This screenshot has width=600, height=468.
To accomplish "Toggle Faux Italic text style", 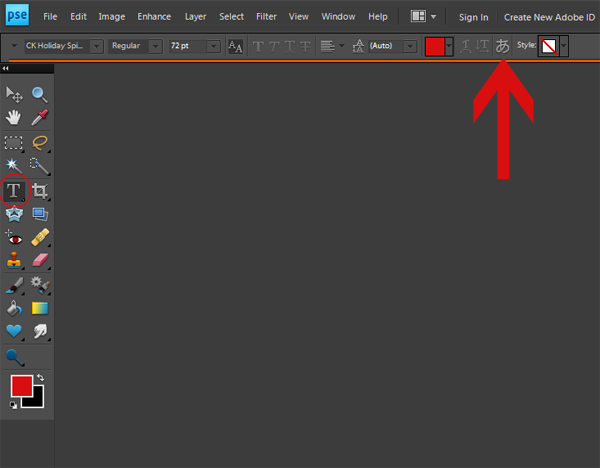I will [x=274, y=47].
